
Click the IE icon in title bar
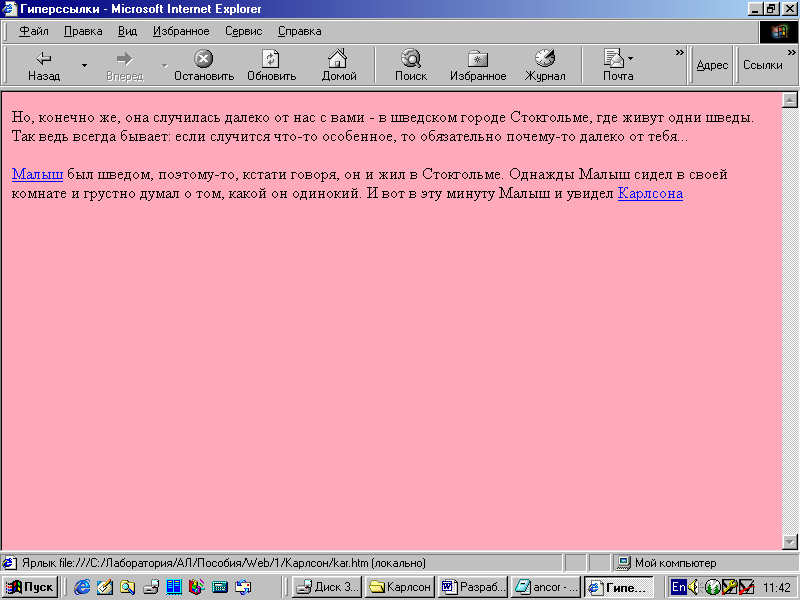point(9,9)
